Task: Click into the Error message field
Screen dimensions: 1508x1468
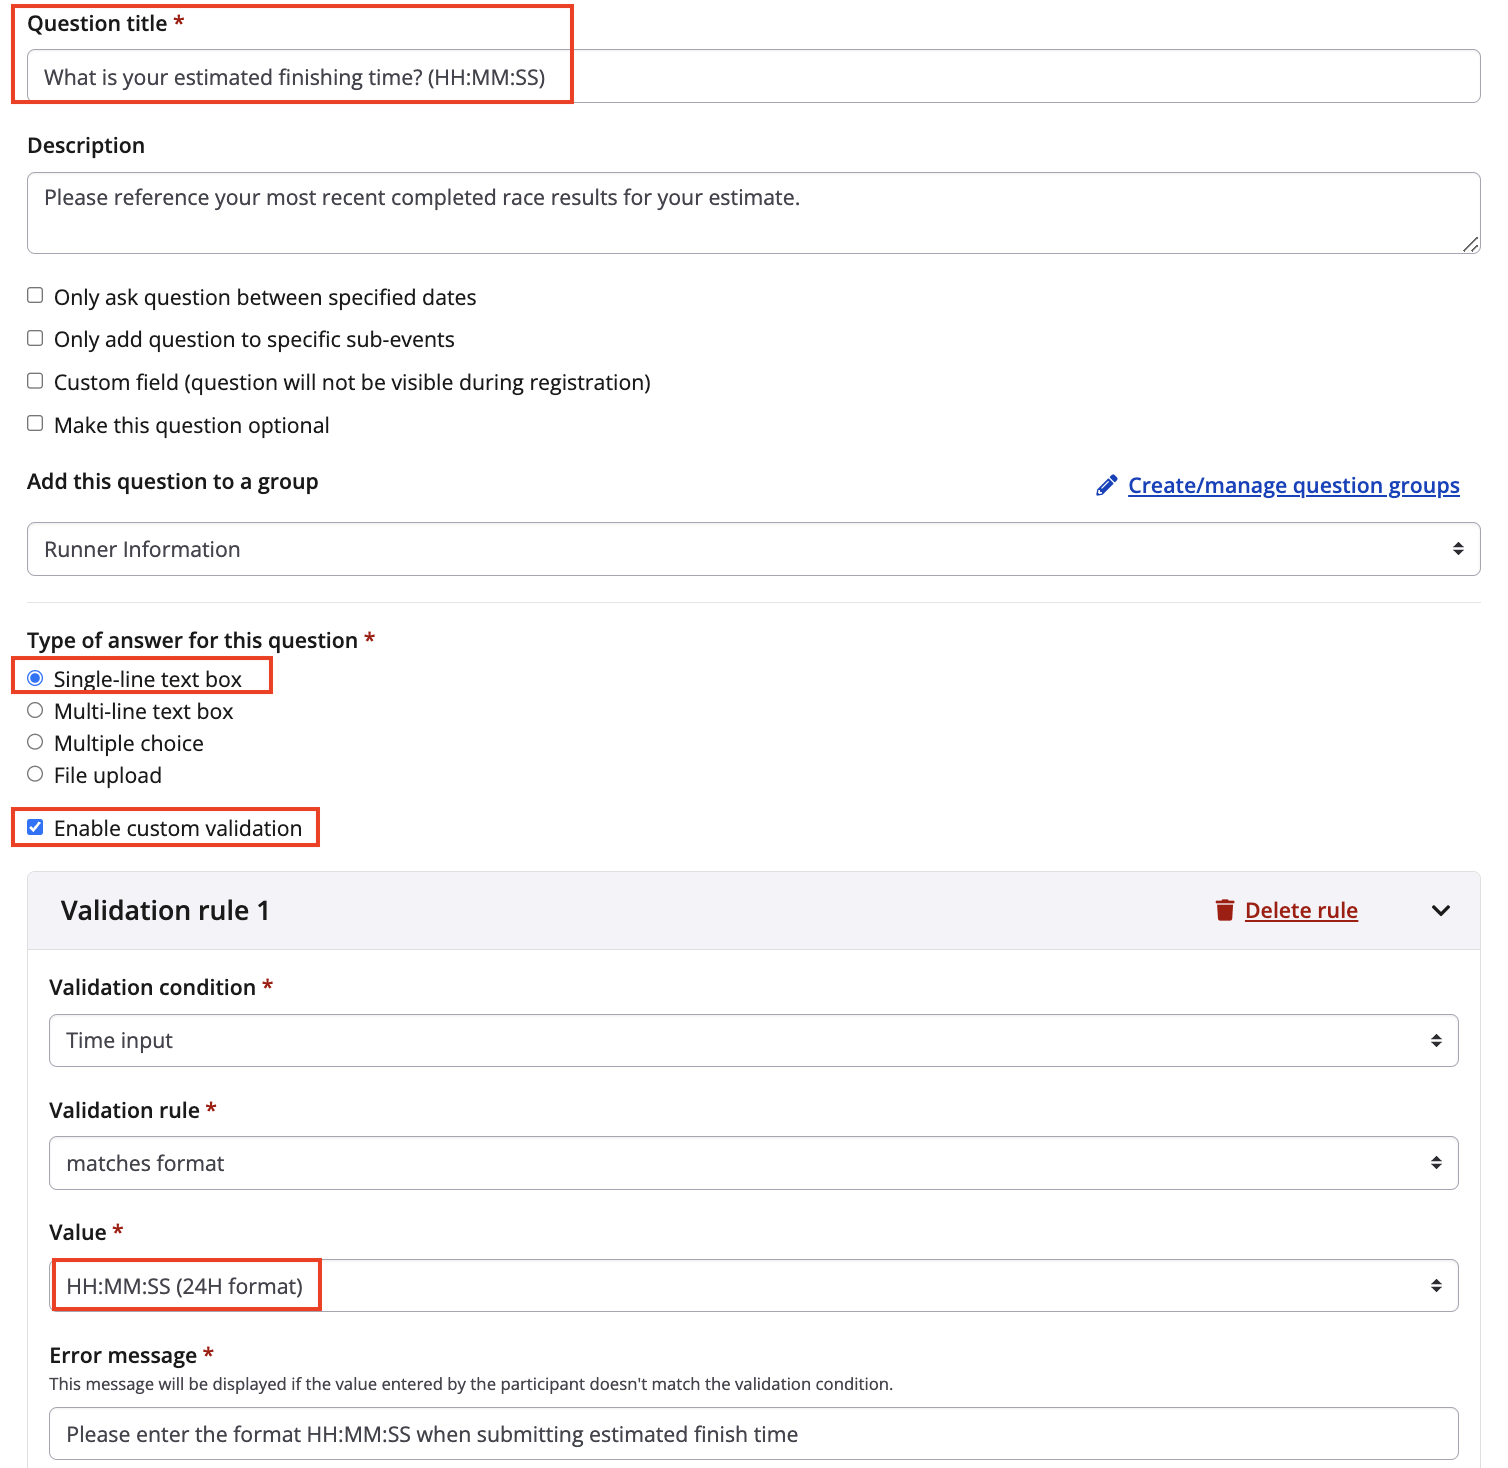Action: point(753,1434)
